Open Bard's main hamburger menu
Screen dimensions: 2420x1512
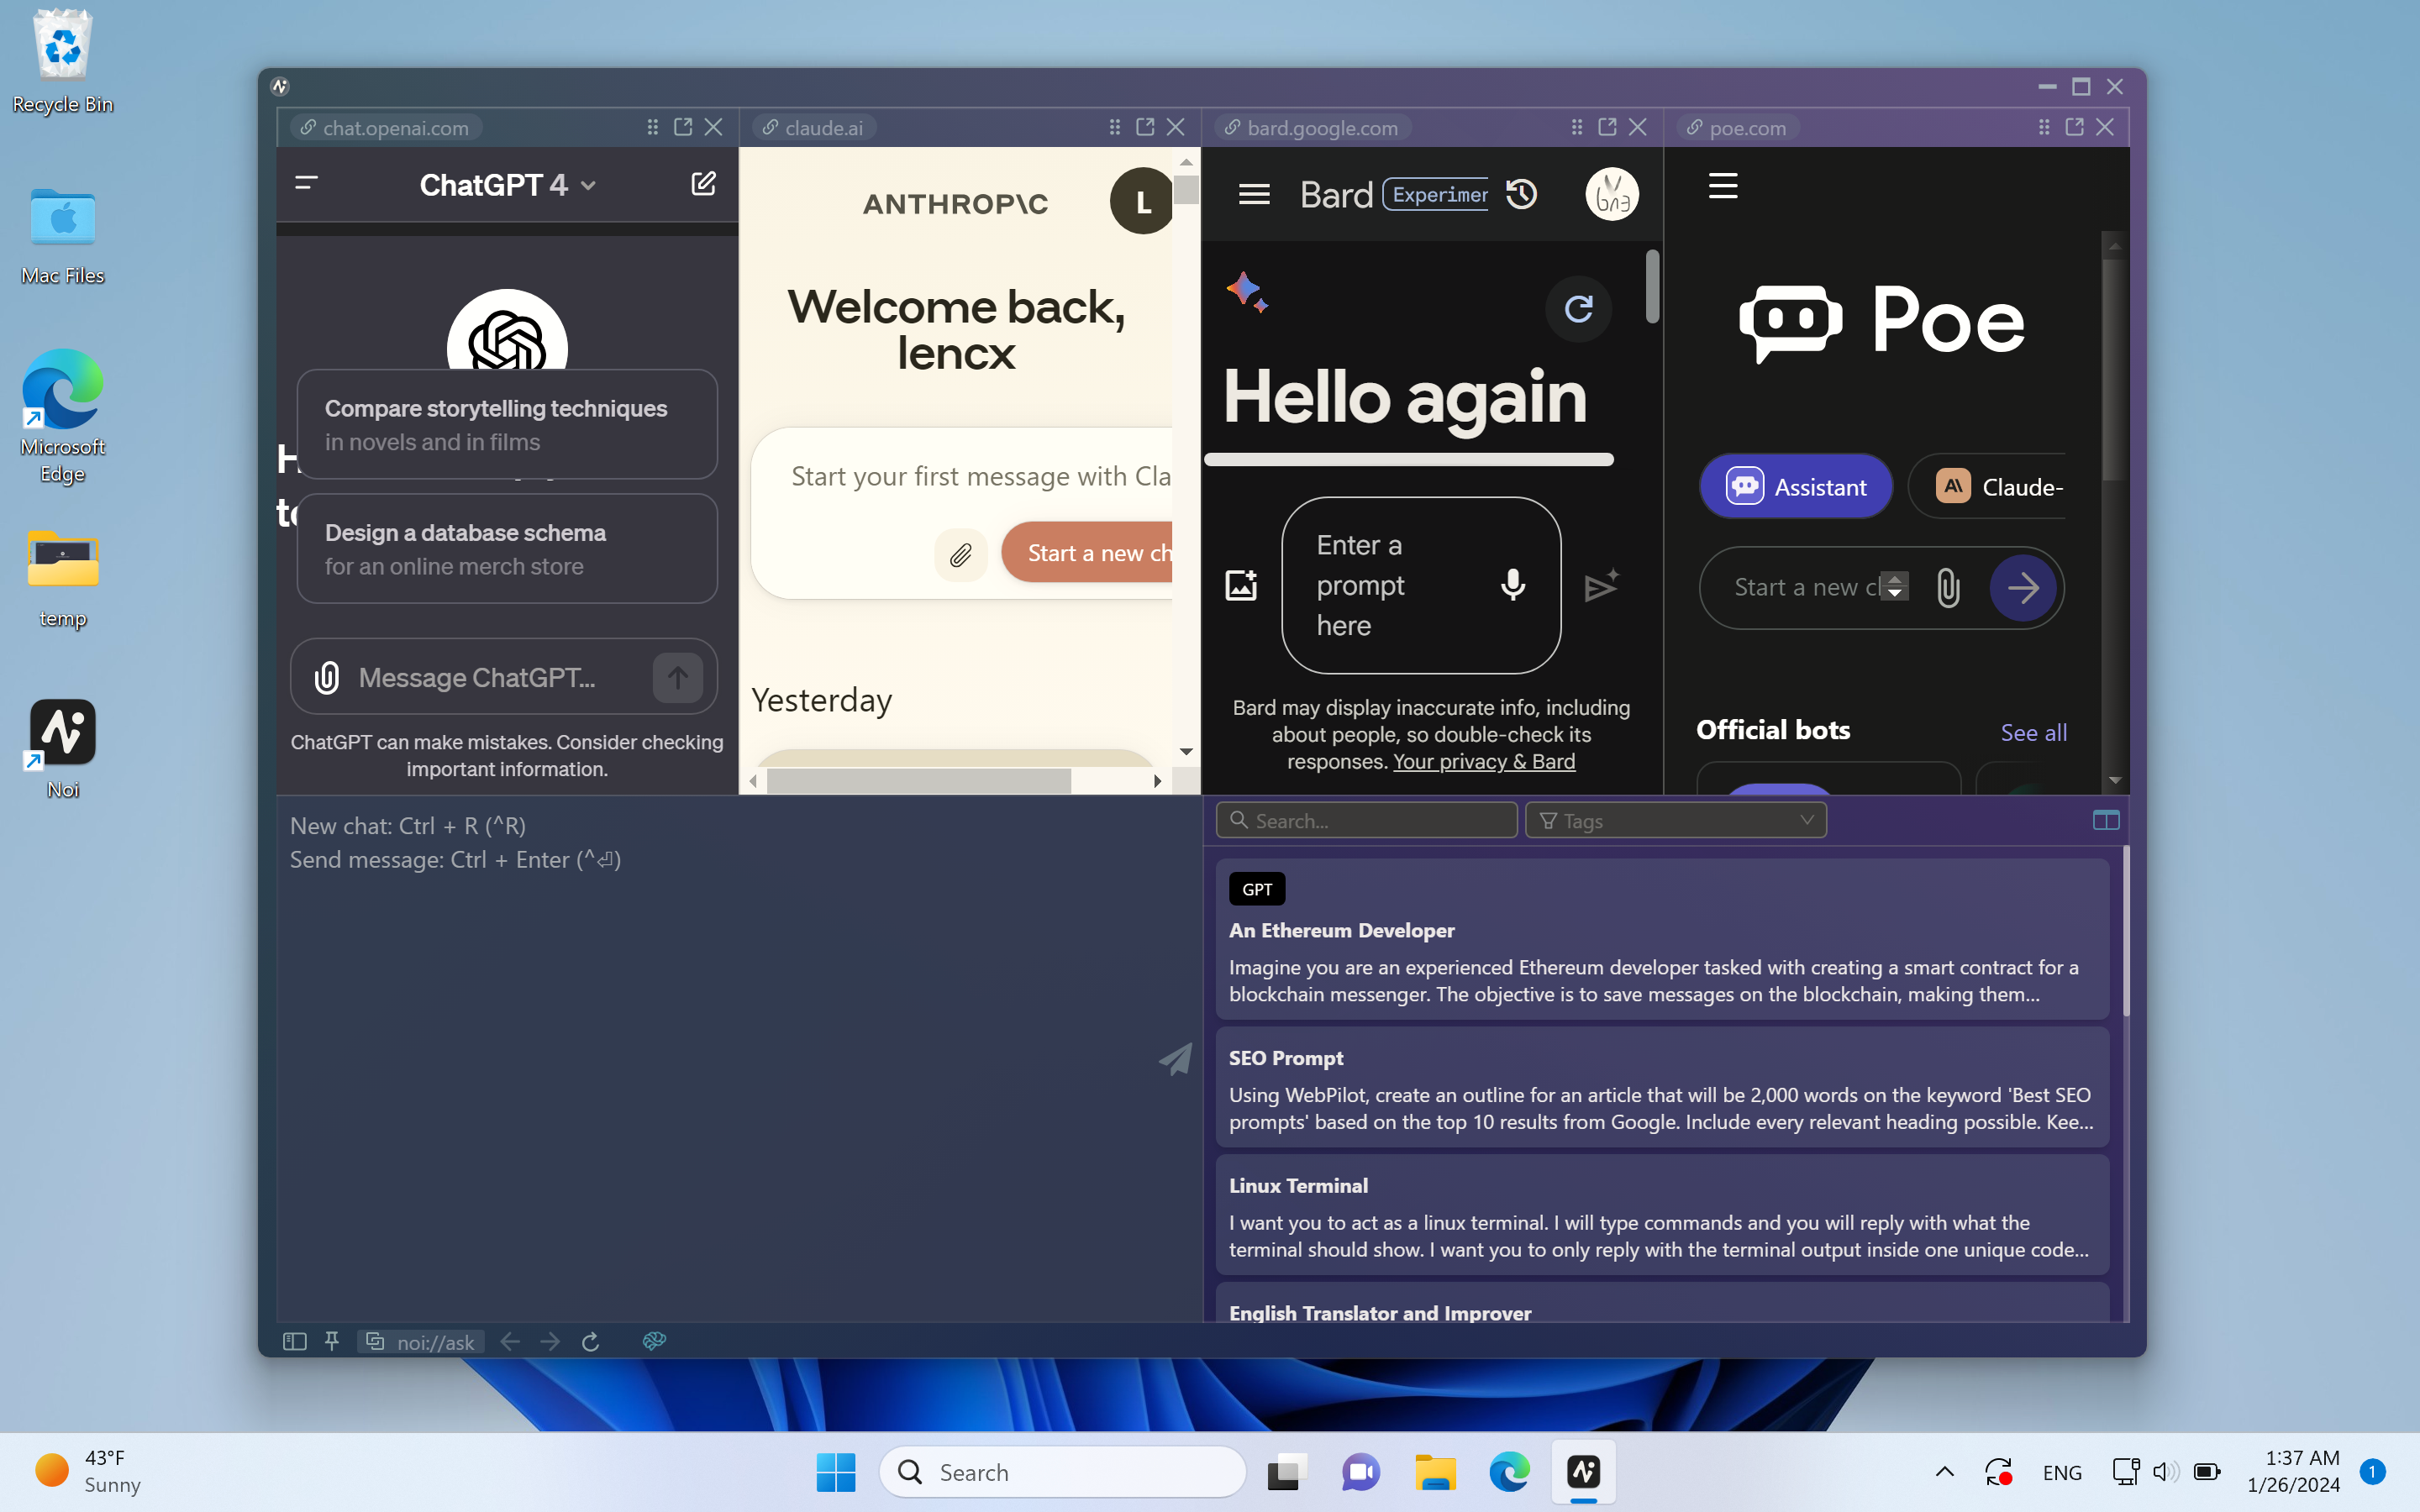point(1254,194)
